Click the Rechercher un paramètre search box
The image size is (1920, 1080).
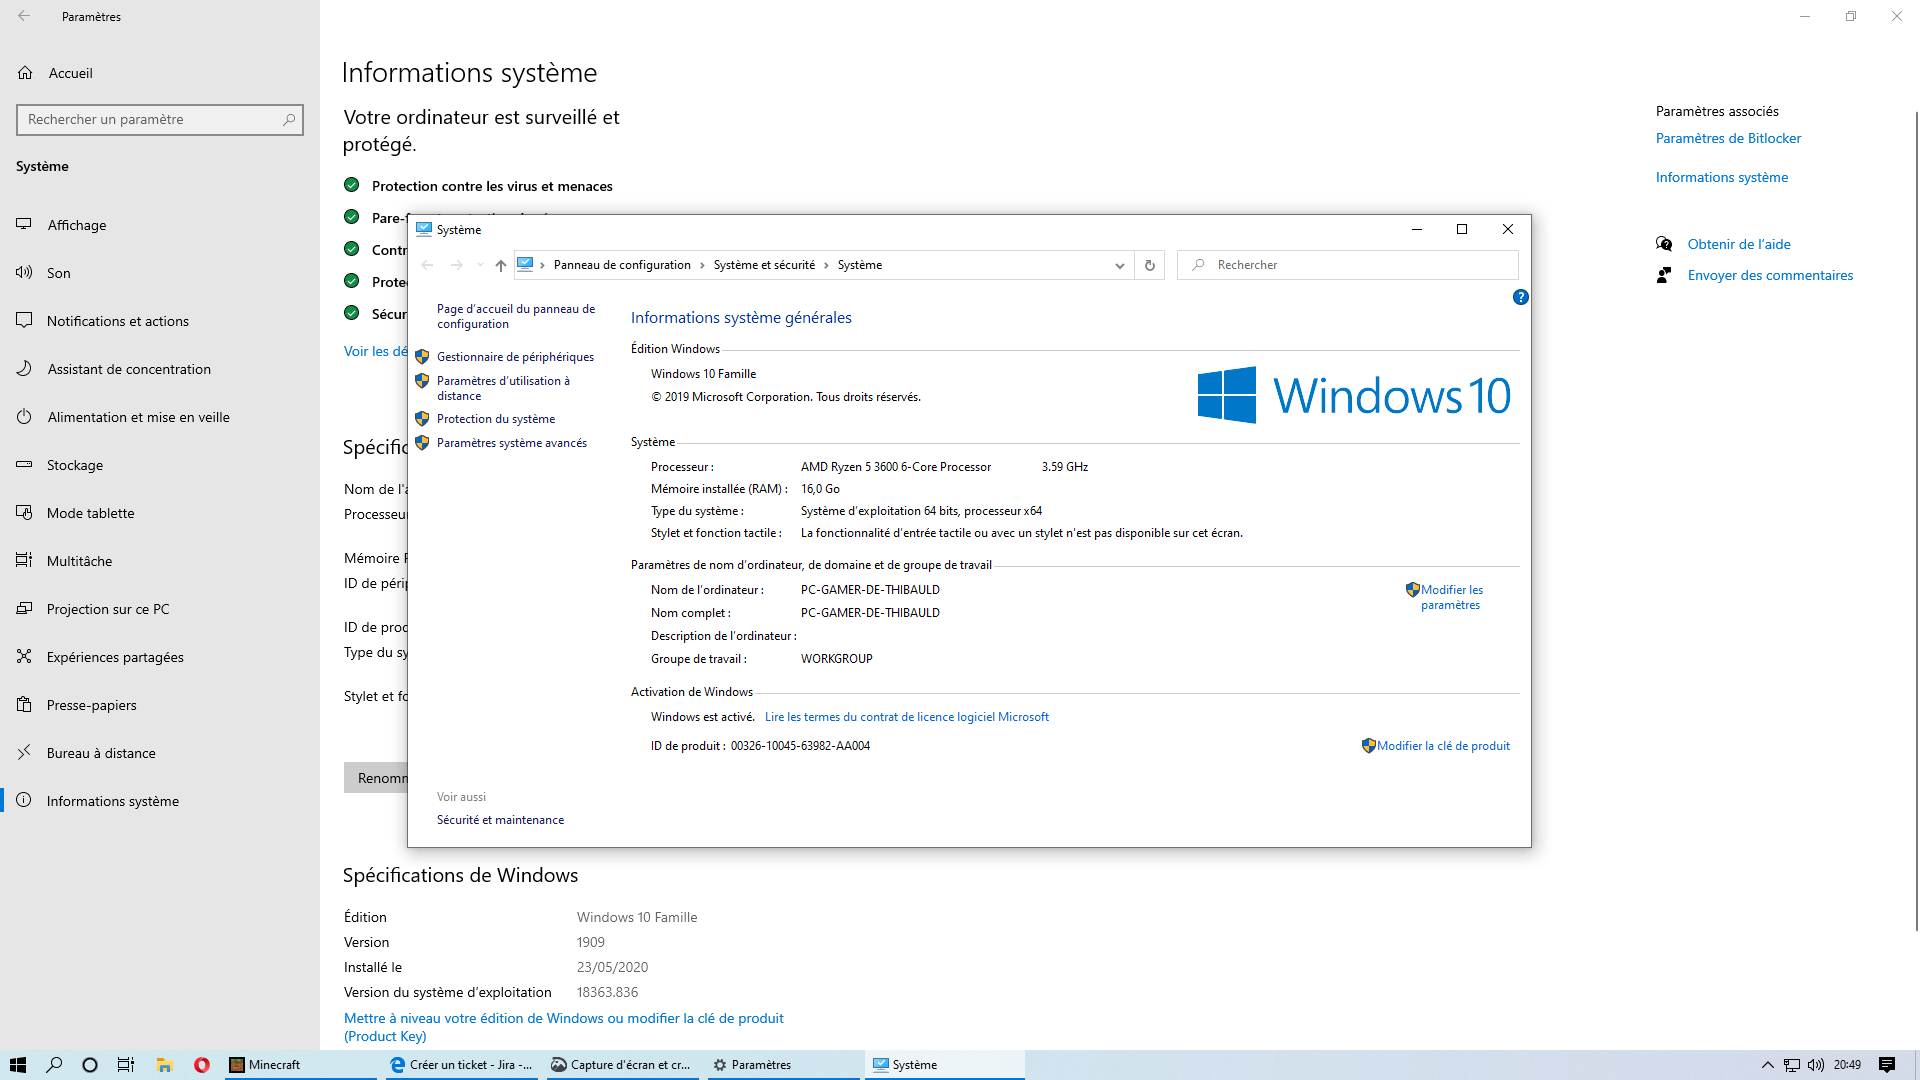point(150,119)
